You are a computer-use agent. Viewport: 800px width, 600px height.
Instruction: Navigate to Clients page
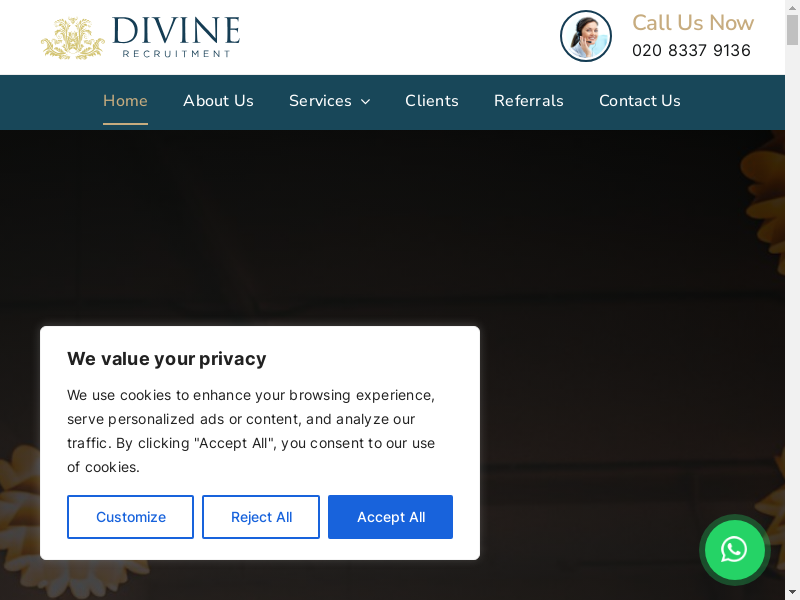coord(432,101)
